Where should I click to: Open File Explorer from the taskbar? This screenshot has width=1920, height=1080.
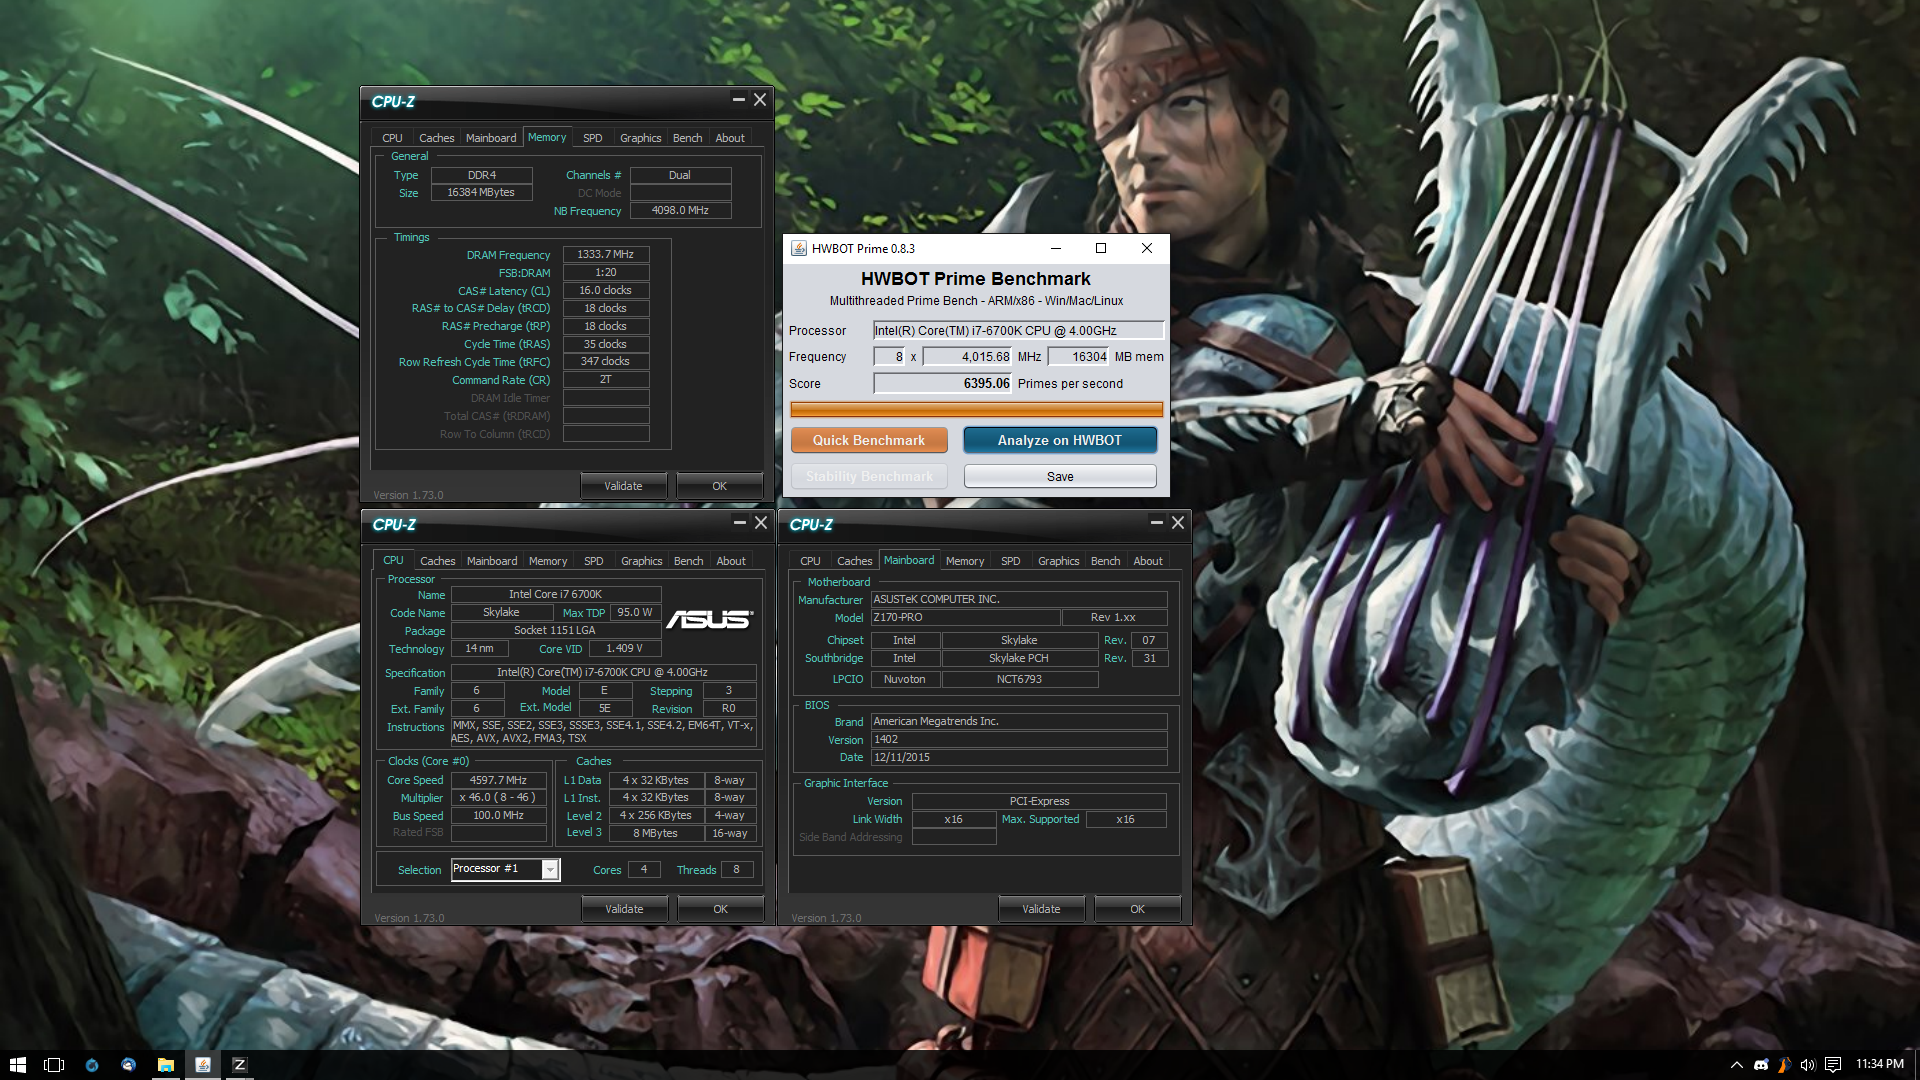click(x=165, y=1065)
